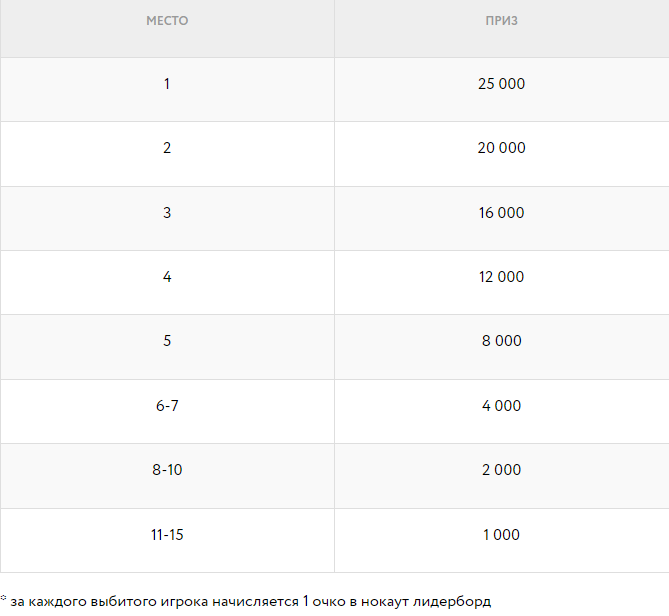669x616 pixels.
Task: Select the 6-7 place range cell
Action: click(167, 406)
